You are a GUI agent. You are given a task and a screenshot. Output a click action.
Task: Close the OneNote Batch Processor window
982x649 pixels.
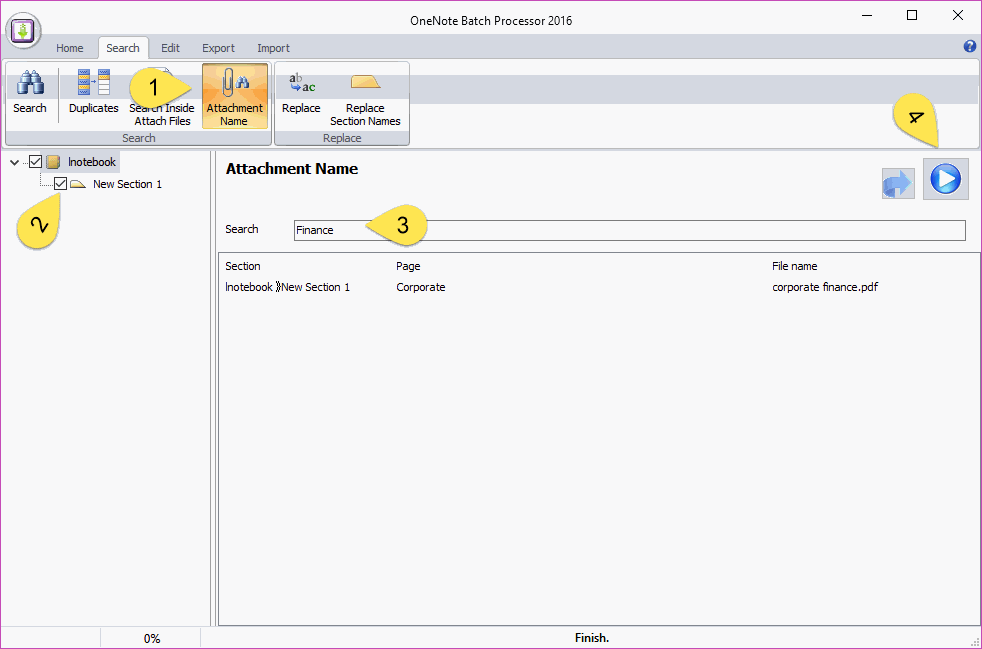point(958,16)
